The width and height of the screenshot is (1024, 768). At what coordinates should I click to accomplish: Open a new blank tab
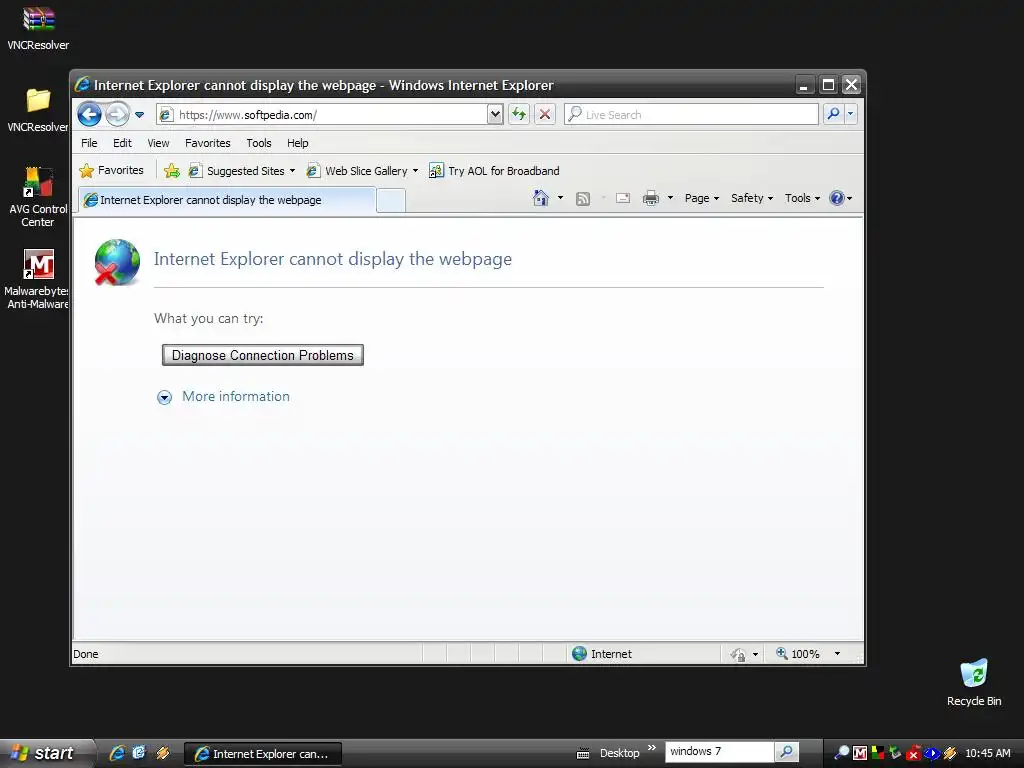(x=391, y=200)
